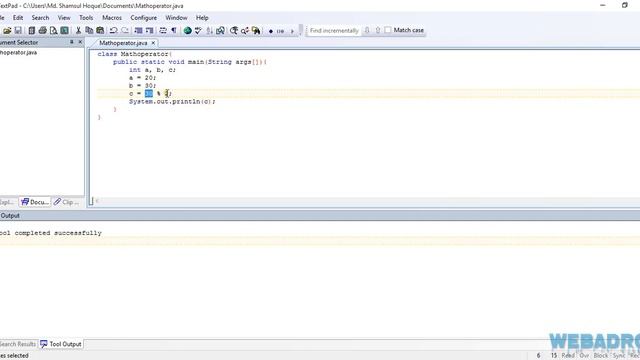The height and width of the screenshot is (360, 640).
Task: Click the highlighted number in the c assignment
Action: [x=149, y=93]
